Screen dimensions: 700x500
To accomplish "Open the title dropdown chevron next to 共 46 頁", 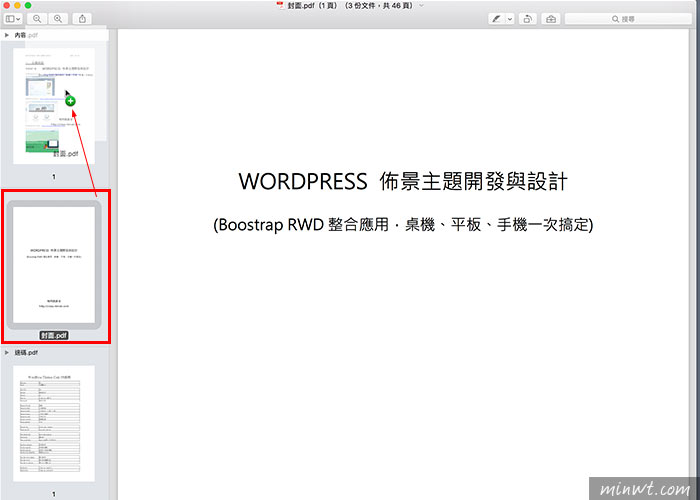I will coord(421,6).
